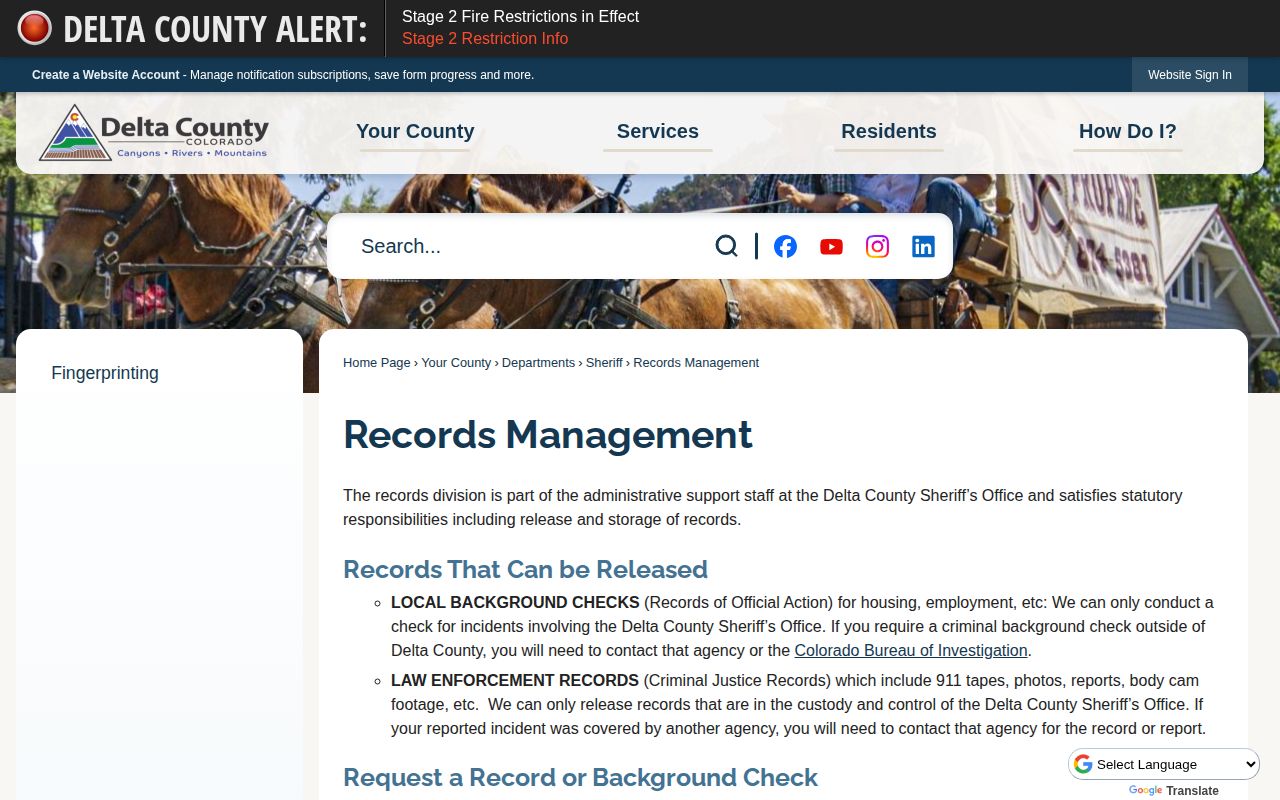1280x800 pixels.
Task: Click the Sheriff breadcrumb link
Action: point(604,363)
